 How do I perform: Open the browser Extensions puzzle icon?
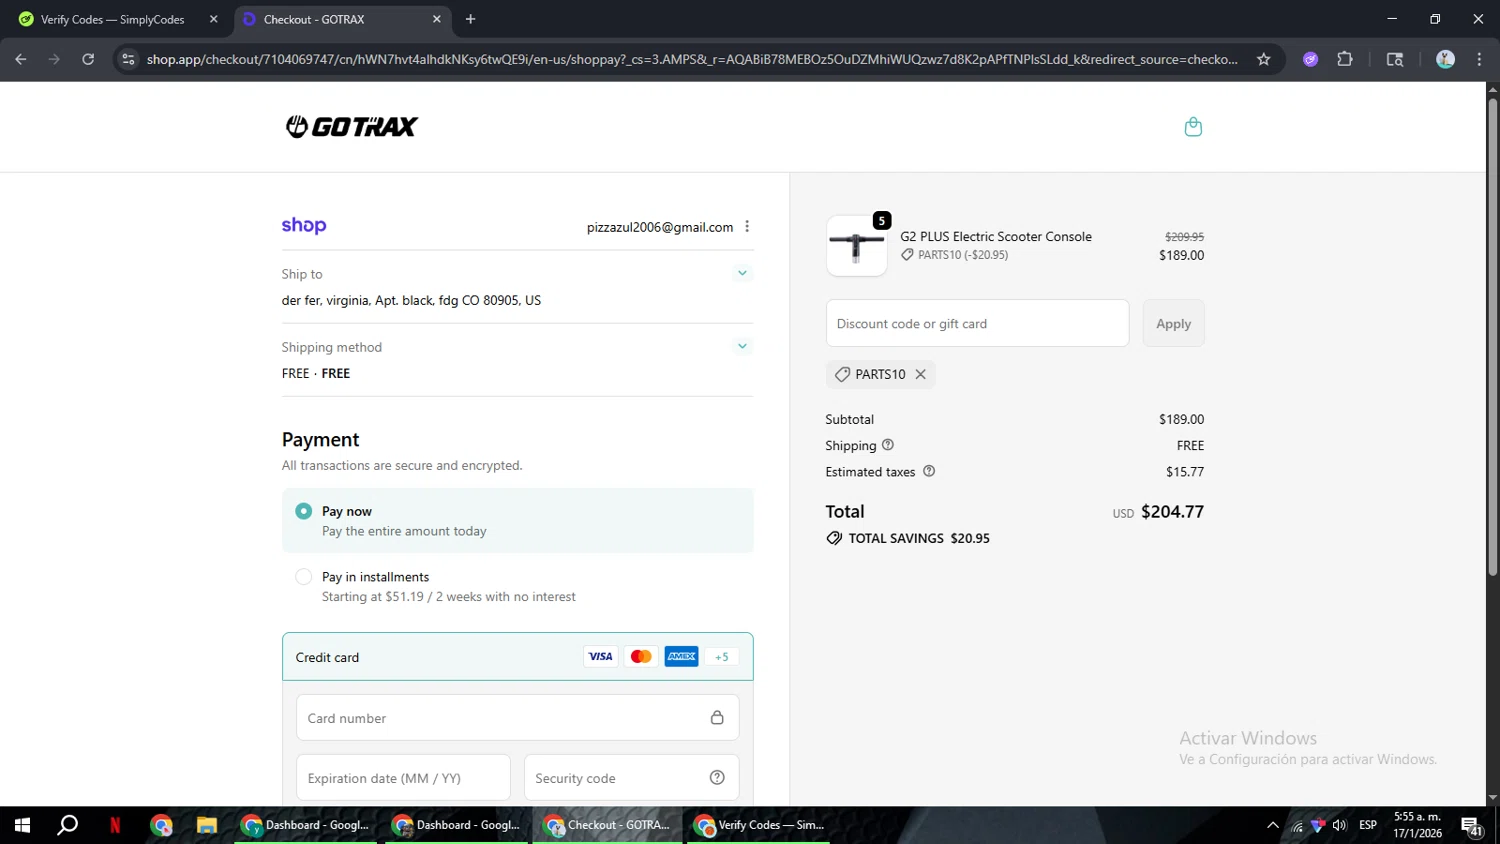click(1345, 59)
